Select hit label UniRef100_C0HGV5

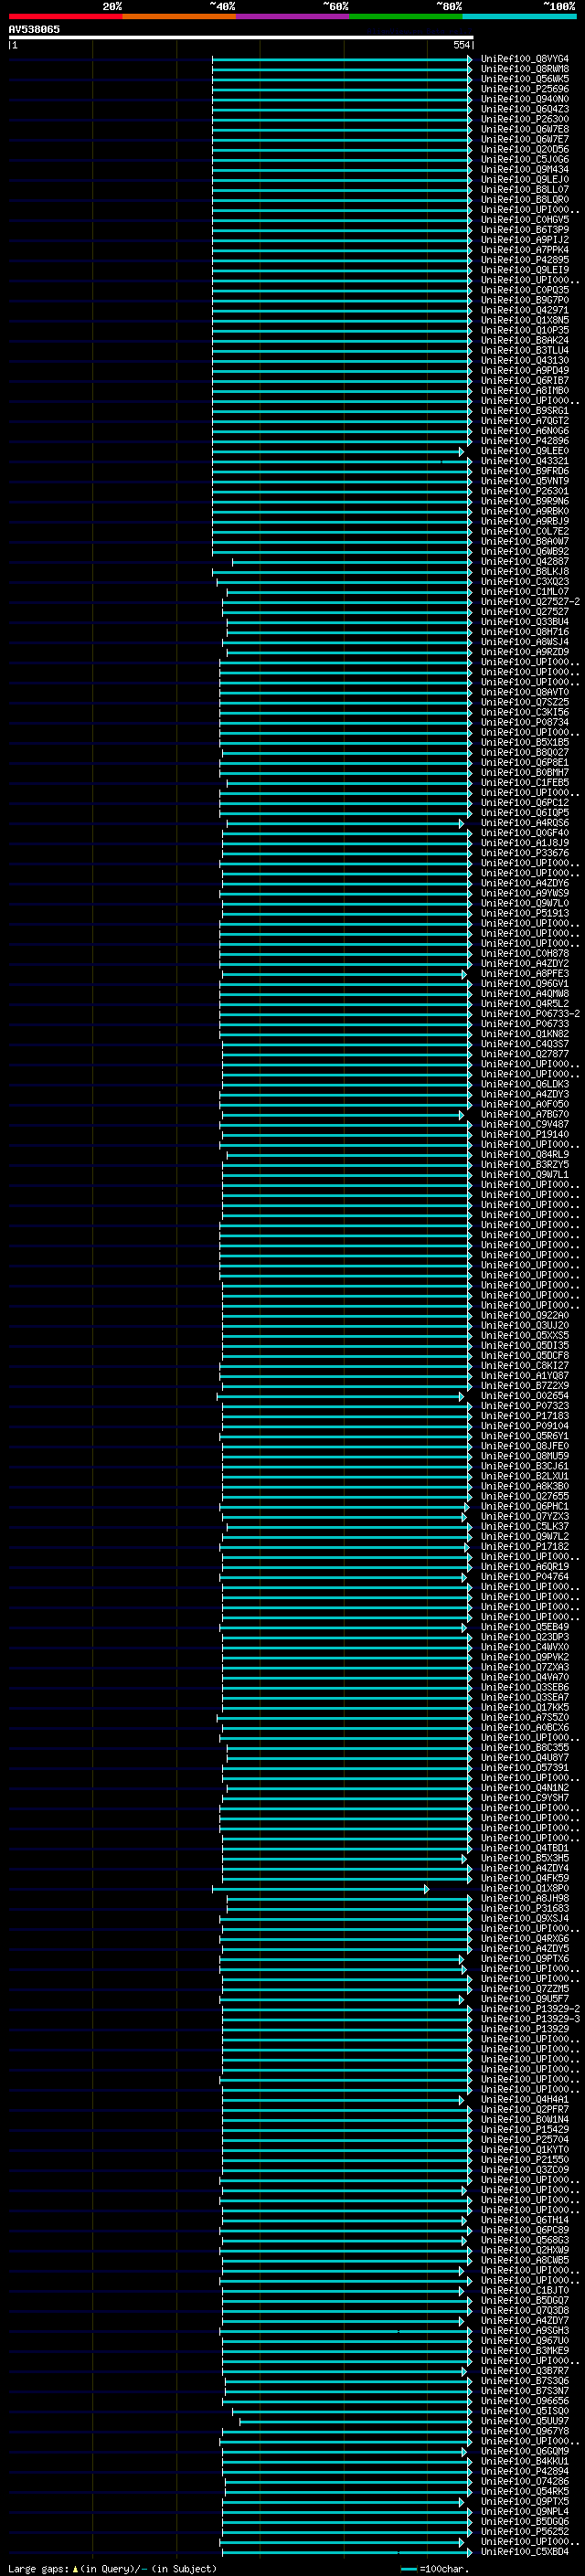coord(525,219)
